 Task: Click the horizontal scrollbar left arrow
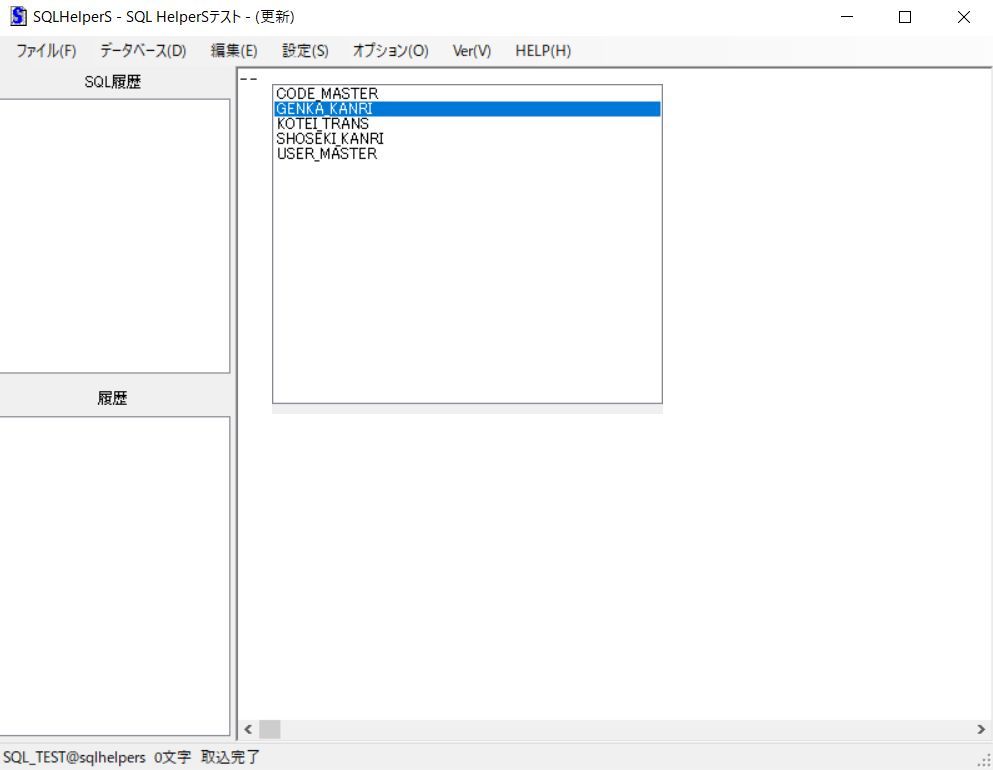[248, 729]
